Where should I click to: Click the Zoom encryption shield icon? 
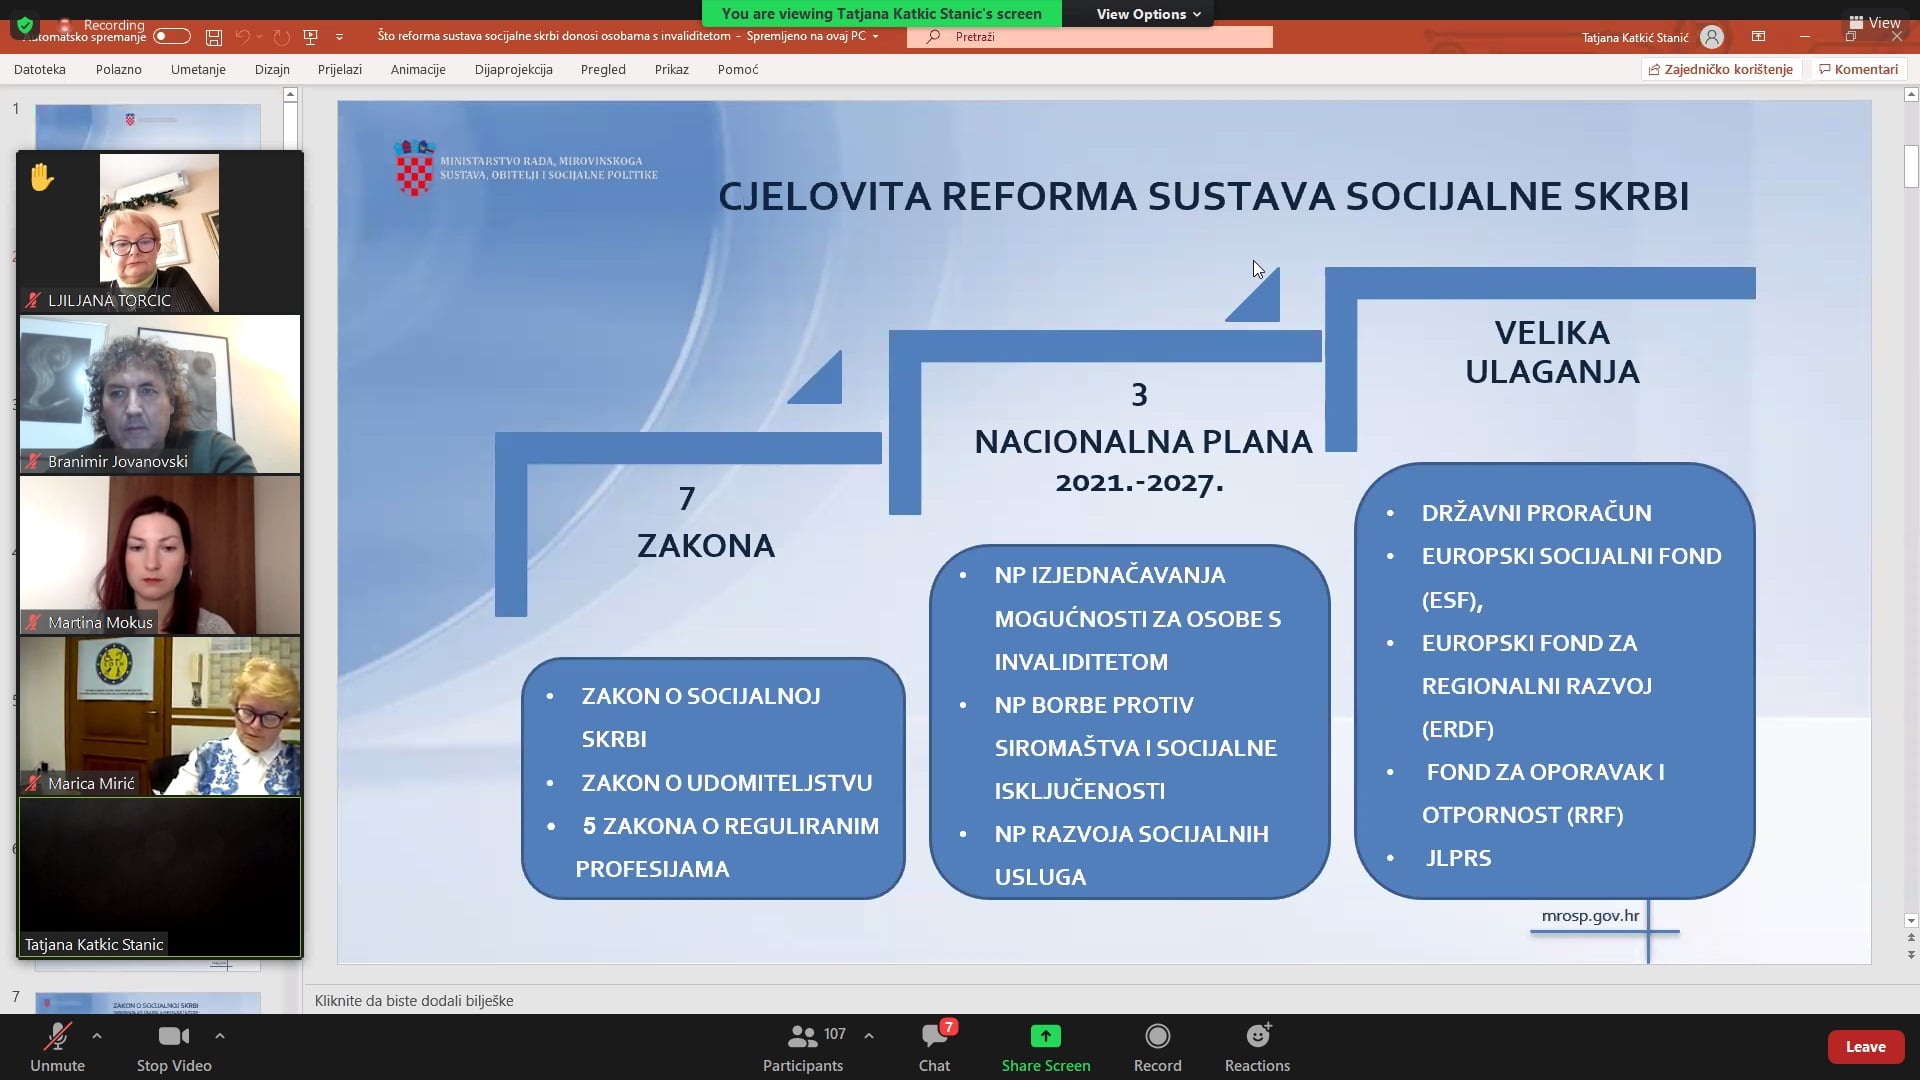click(x=25, y=25)
